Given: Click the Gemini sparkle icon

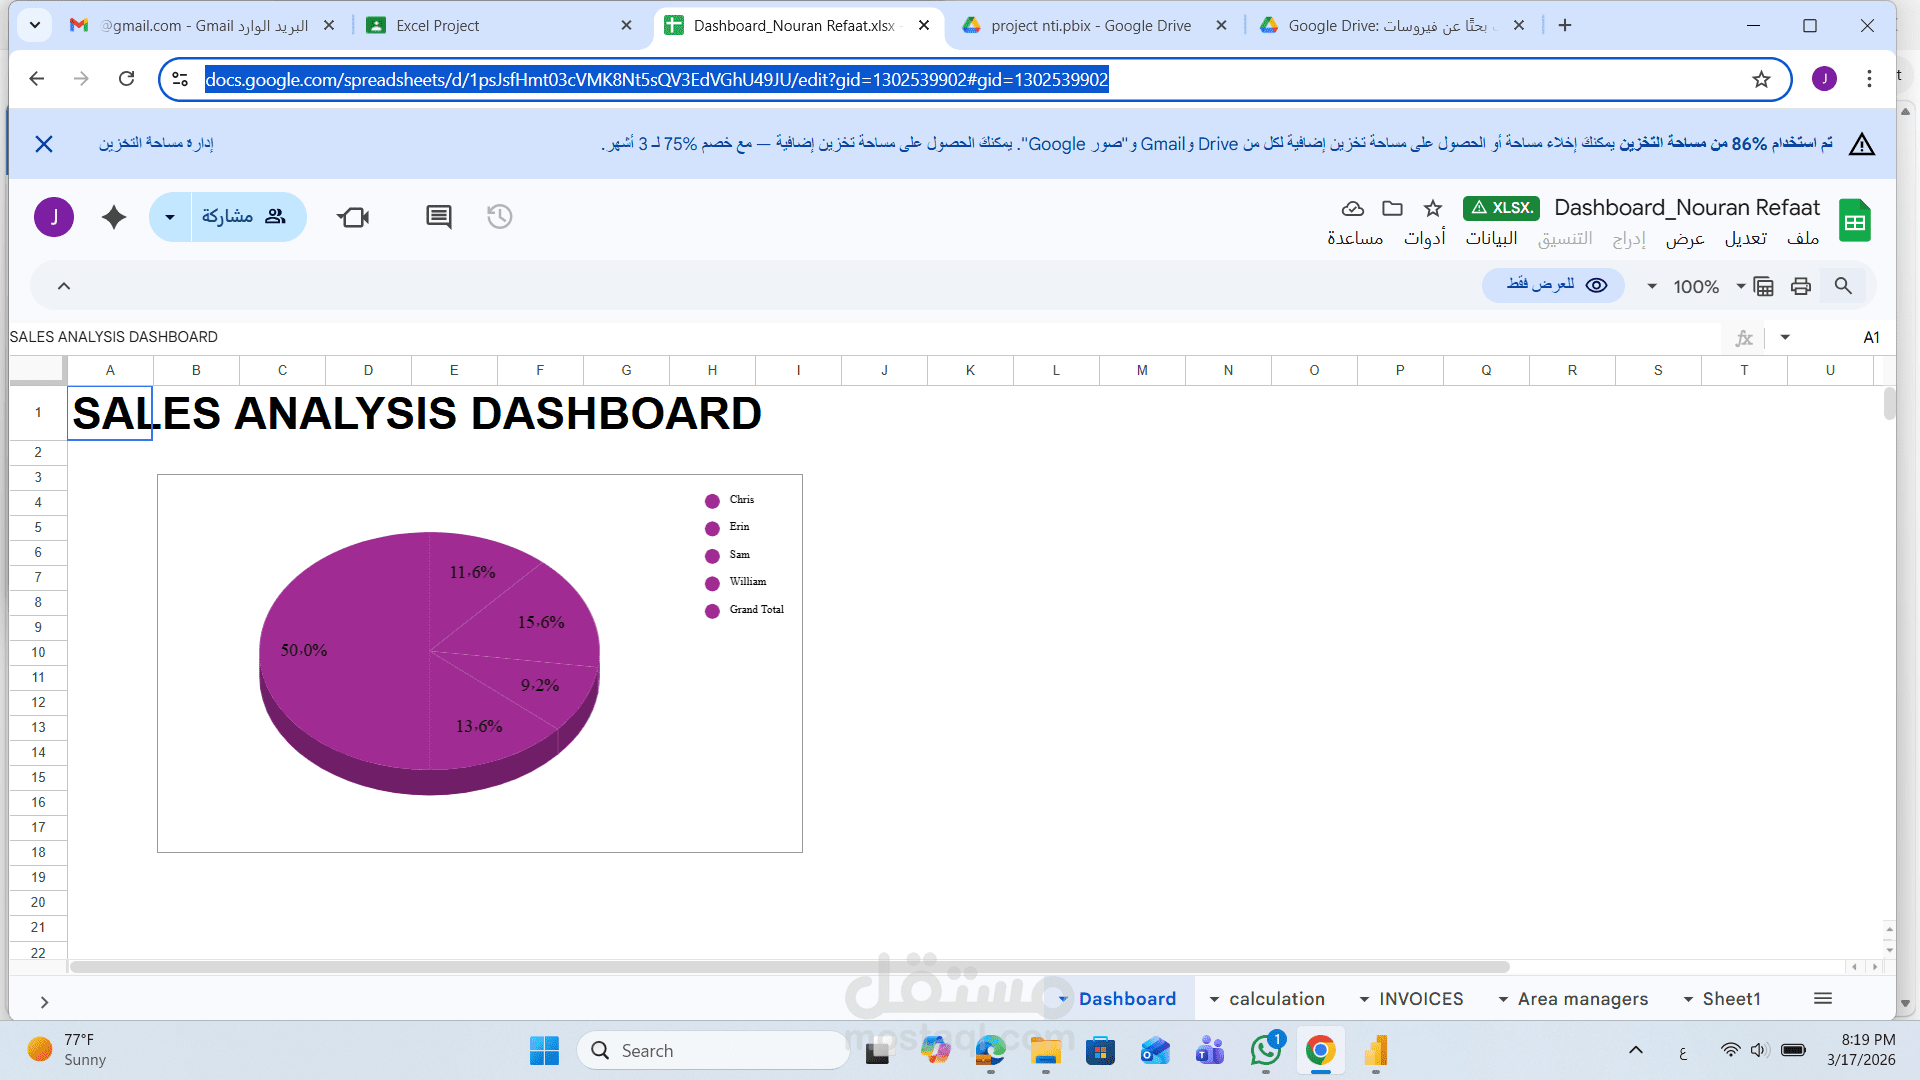Looking at the screenshot, I should (114, 217).
